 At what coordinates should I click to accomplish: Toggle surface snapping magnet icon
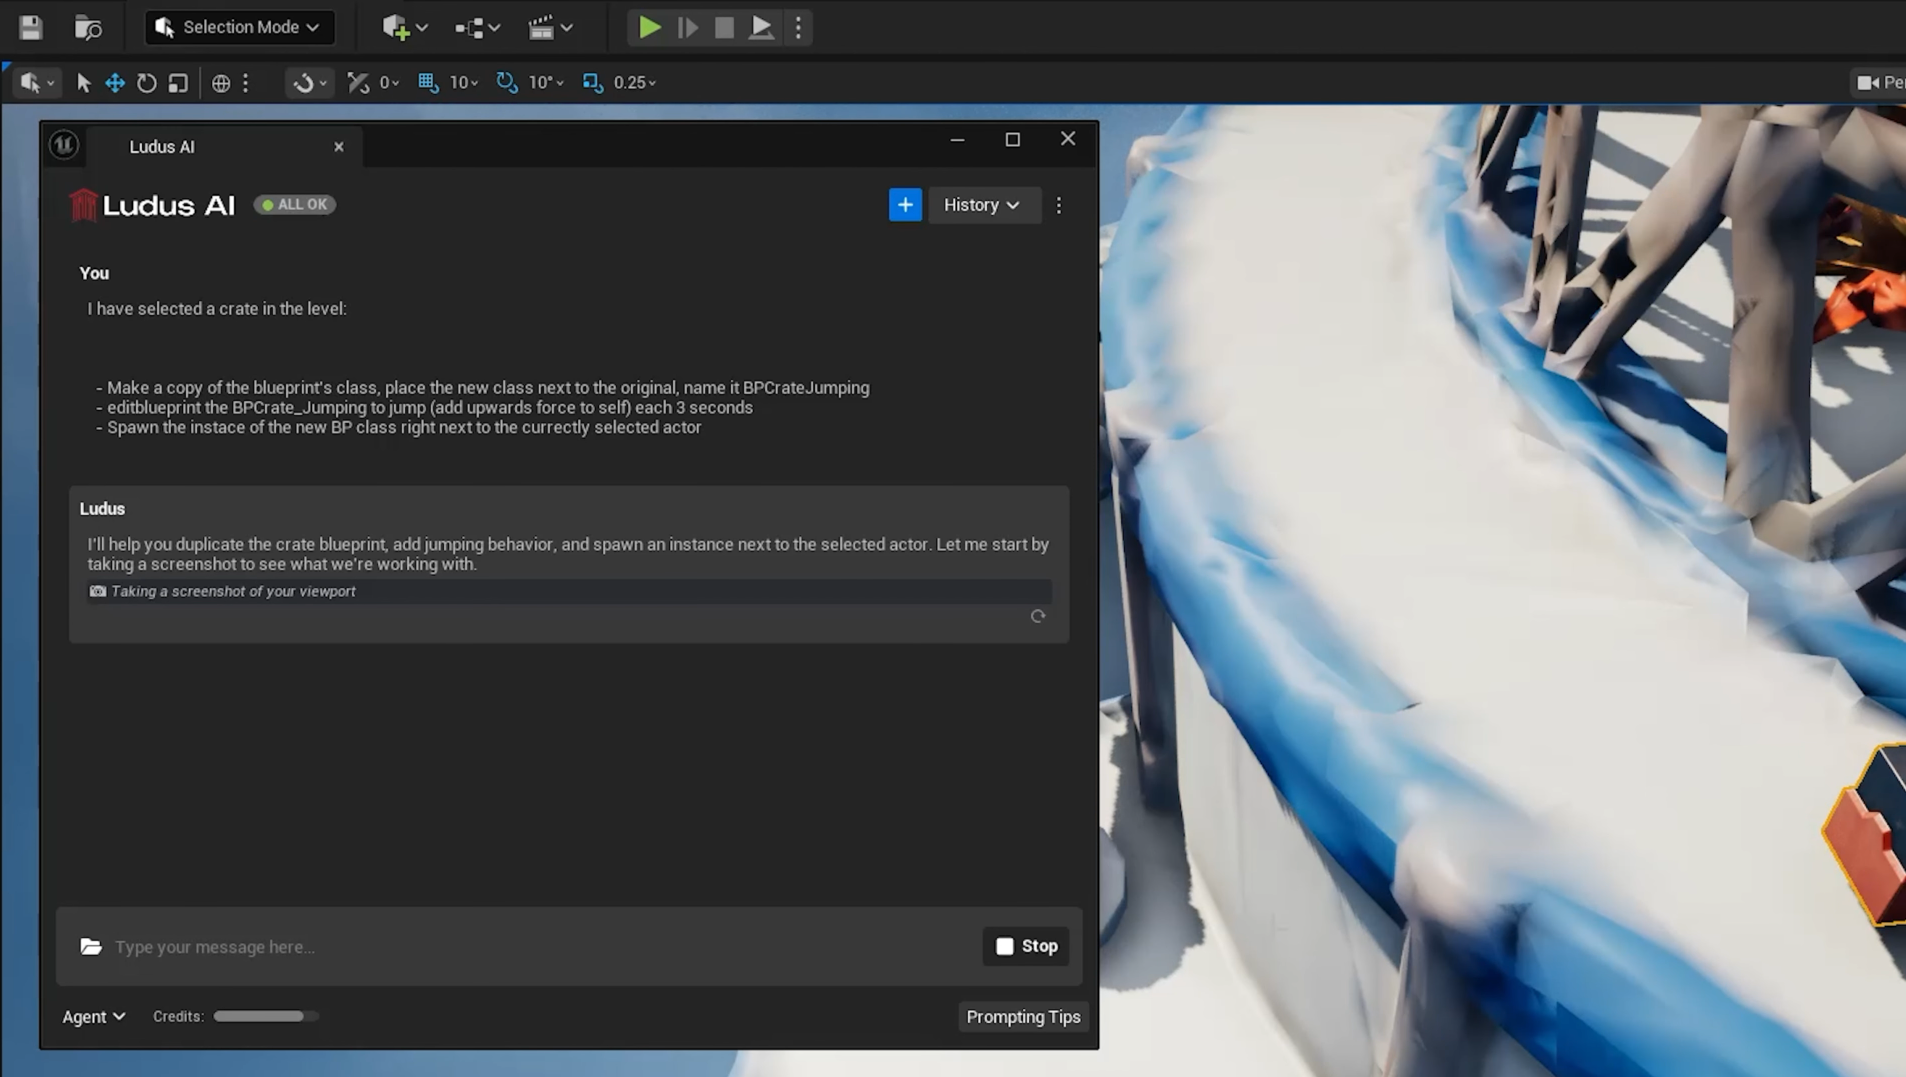point(302,82)
